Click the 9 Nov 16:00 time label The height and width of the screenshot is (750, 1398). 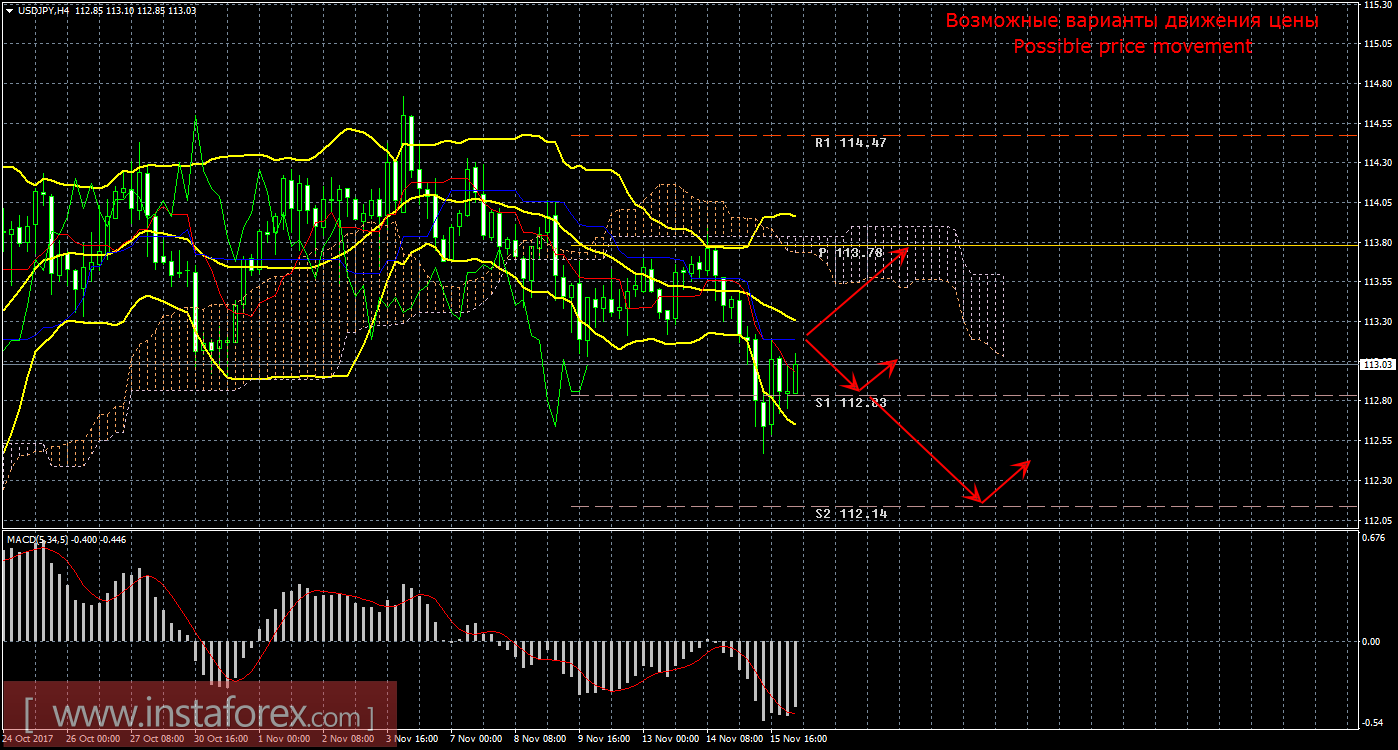pos(603,740)
